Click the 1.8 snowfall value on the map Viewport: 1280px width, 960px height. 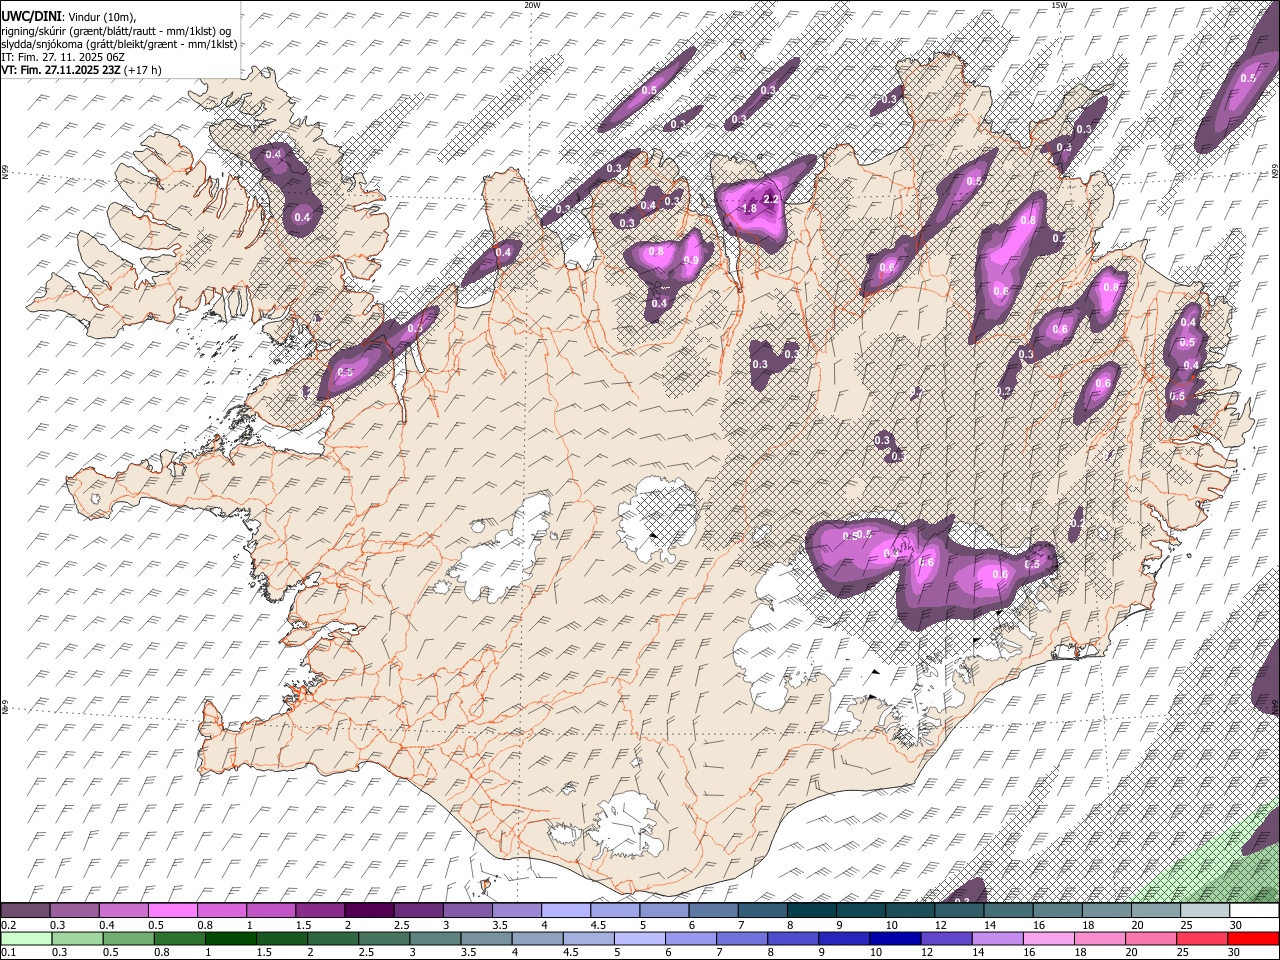(750, 209)
